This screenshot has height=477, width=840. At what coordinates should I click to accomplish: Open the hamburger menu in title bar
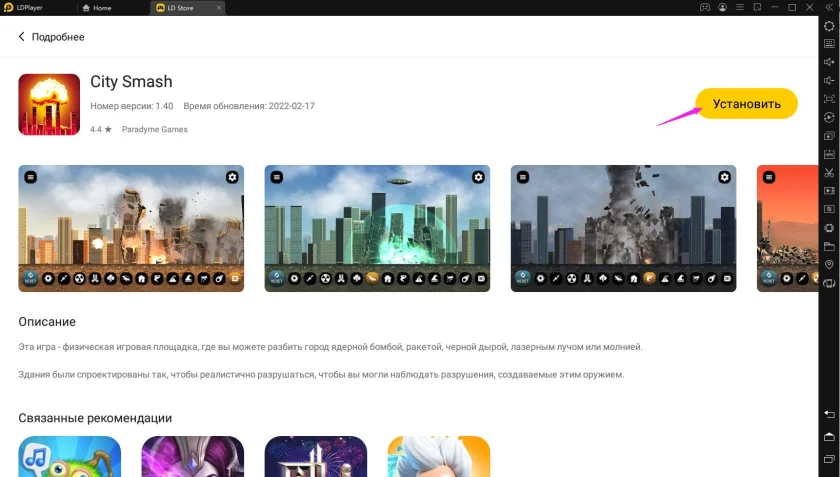(740, 8)
